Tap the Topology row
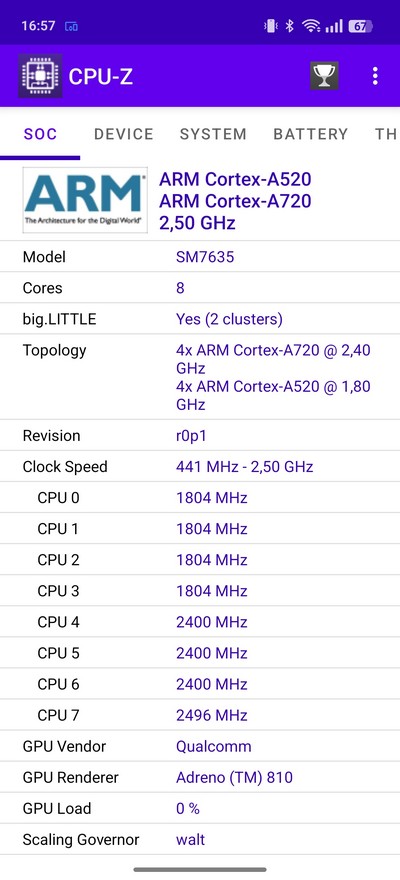This screenshot has width=400, height=880. [x=200, y=377]
